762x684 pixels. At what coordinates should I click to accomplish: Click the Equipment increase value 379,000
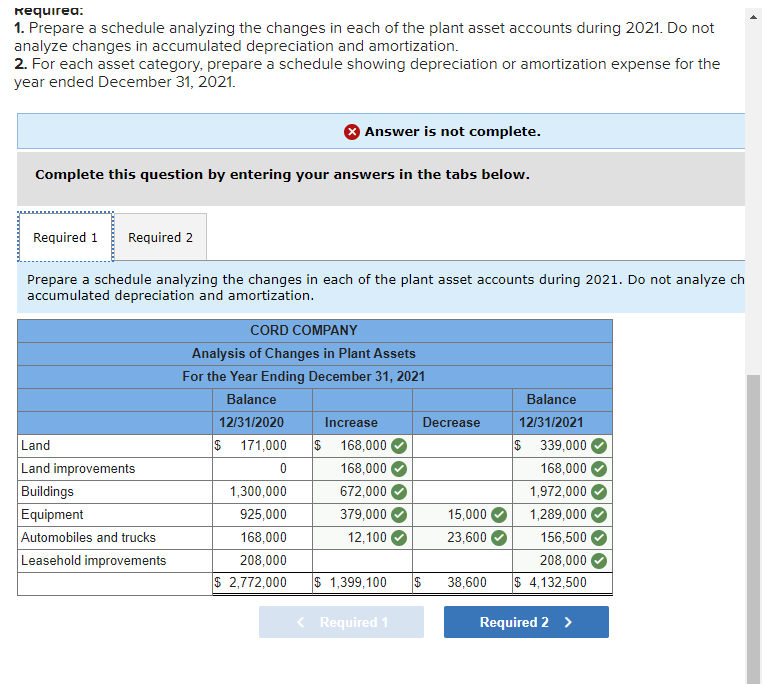(363, 515)
